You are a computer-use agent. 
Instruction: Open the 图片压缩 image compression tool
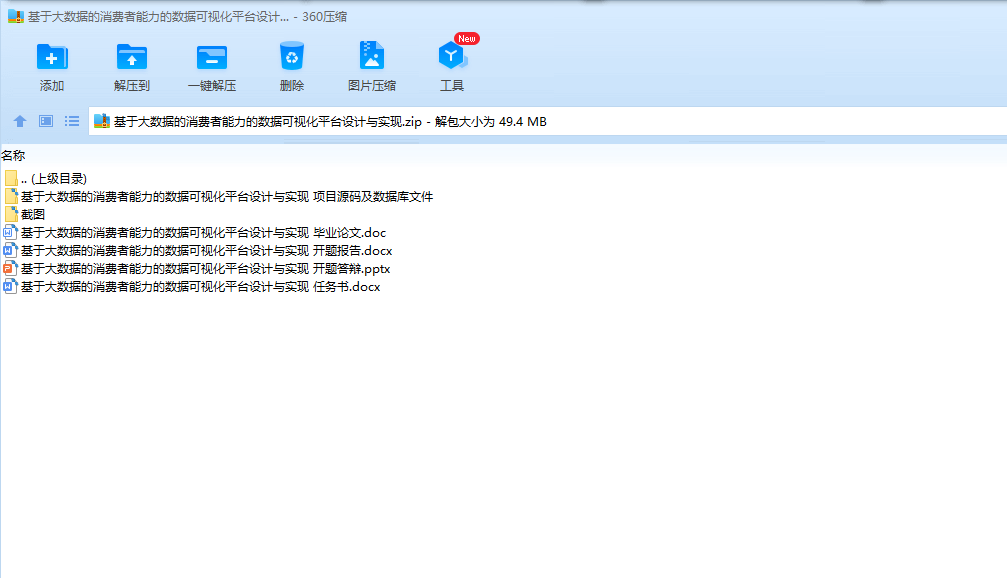(372, 55)
